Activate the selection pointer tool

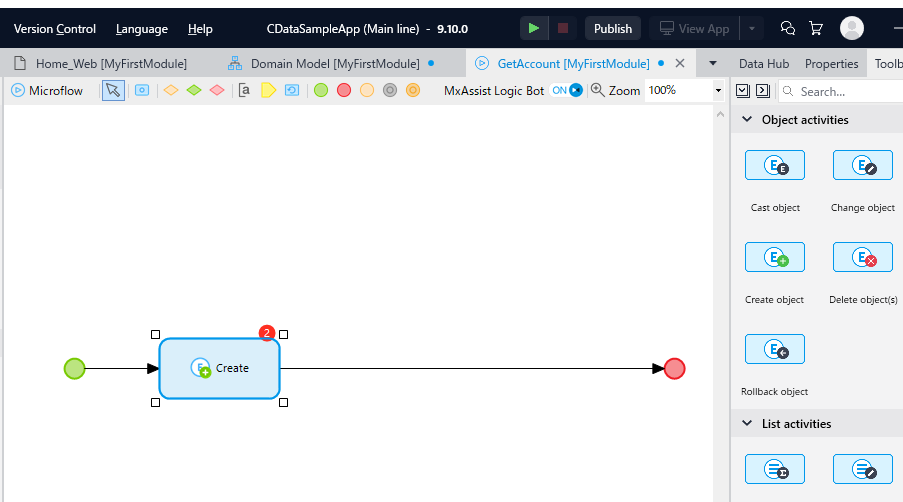(x=113, y=90)
